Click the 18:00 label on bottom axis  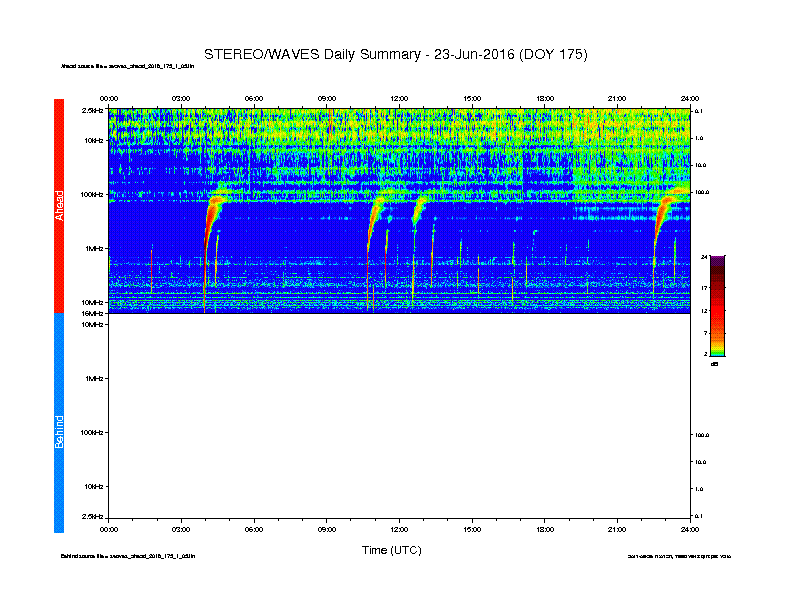pos(544,529)
